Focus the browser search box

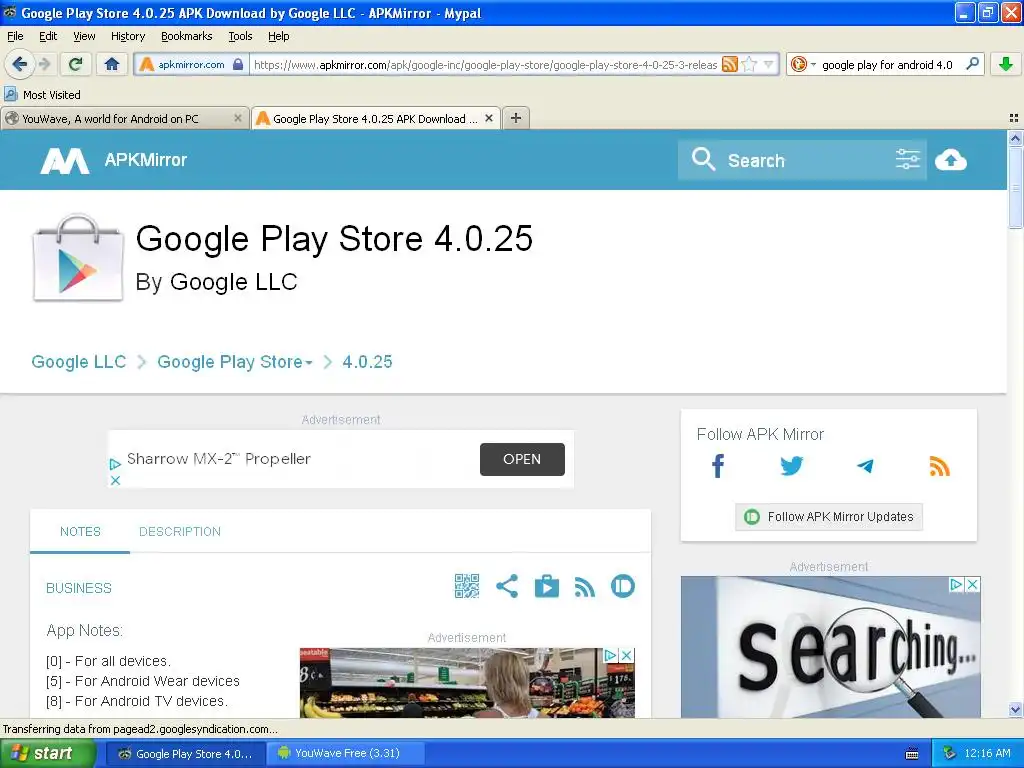(887, 64)
